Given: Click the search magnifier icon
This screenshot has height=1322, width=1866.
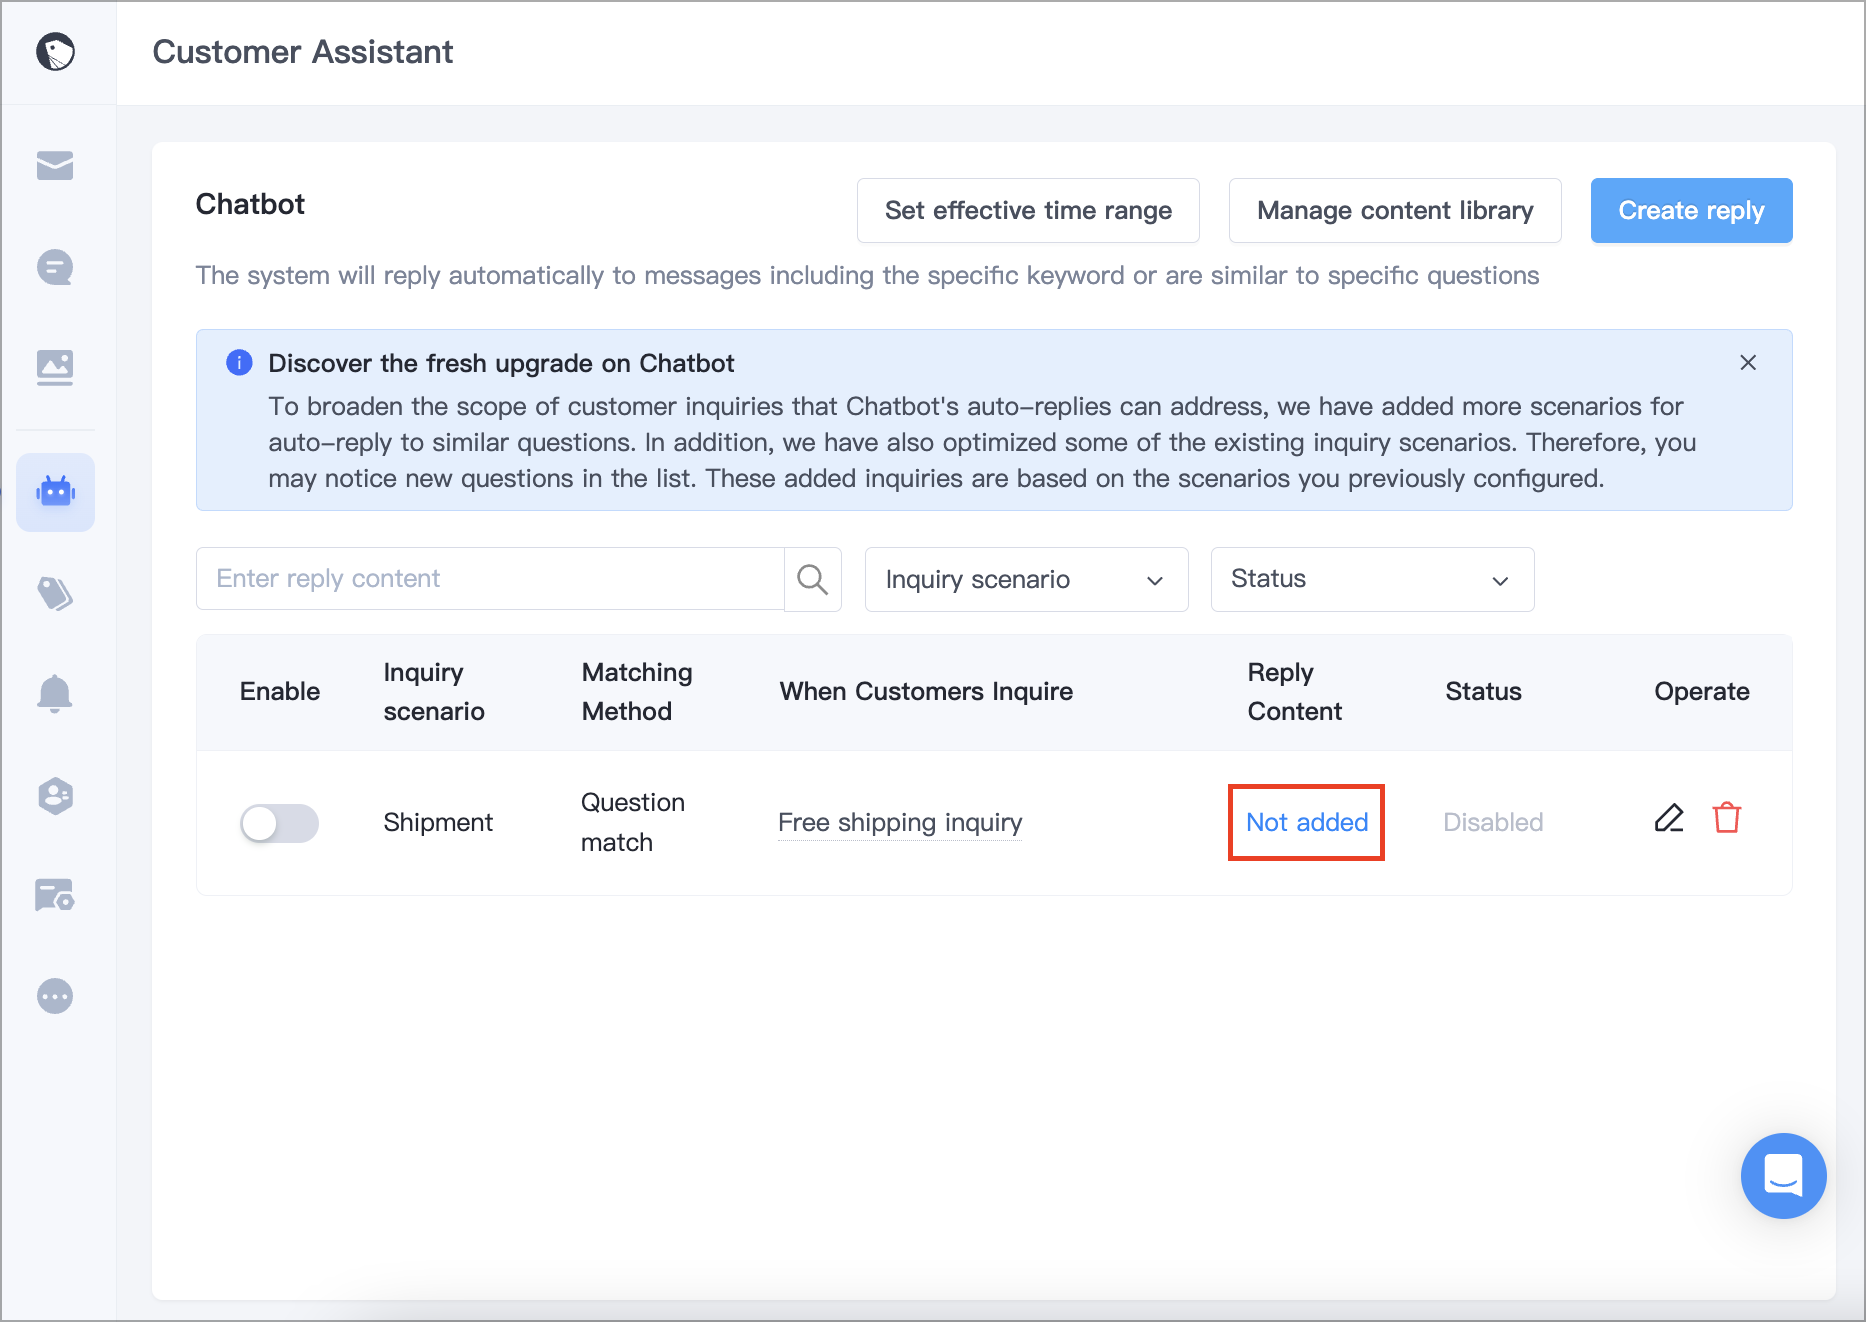Looking at the screenshot, I should coord(812,579).
